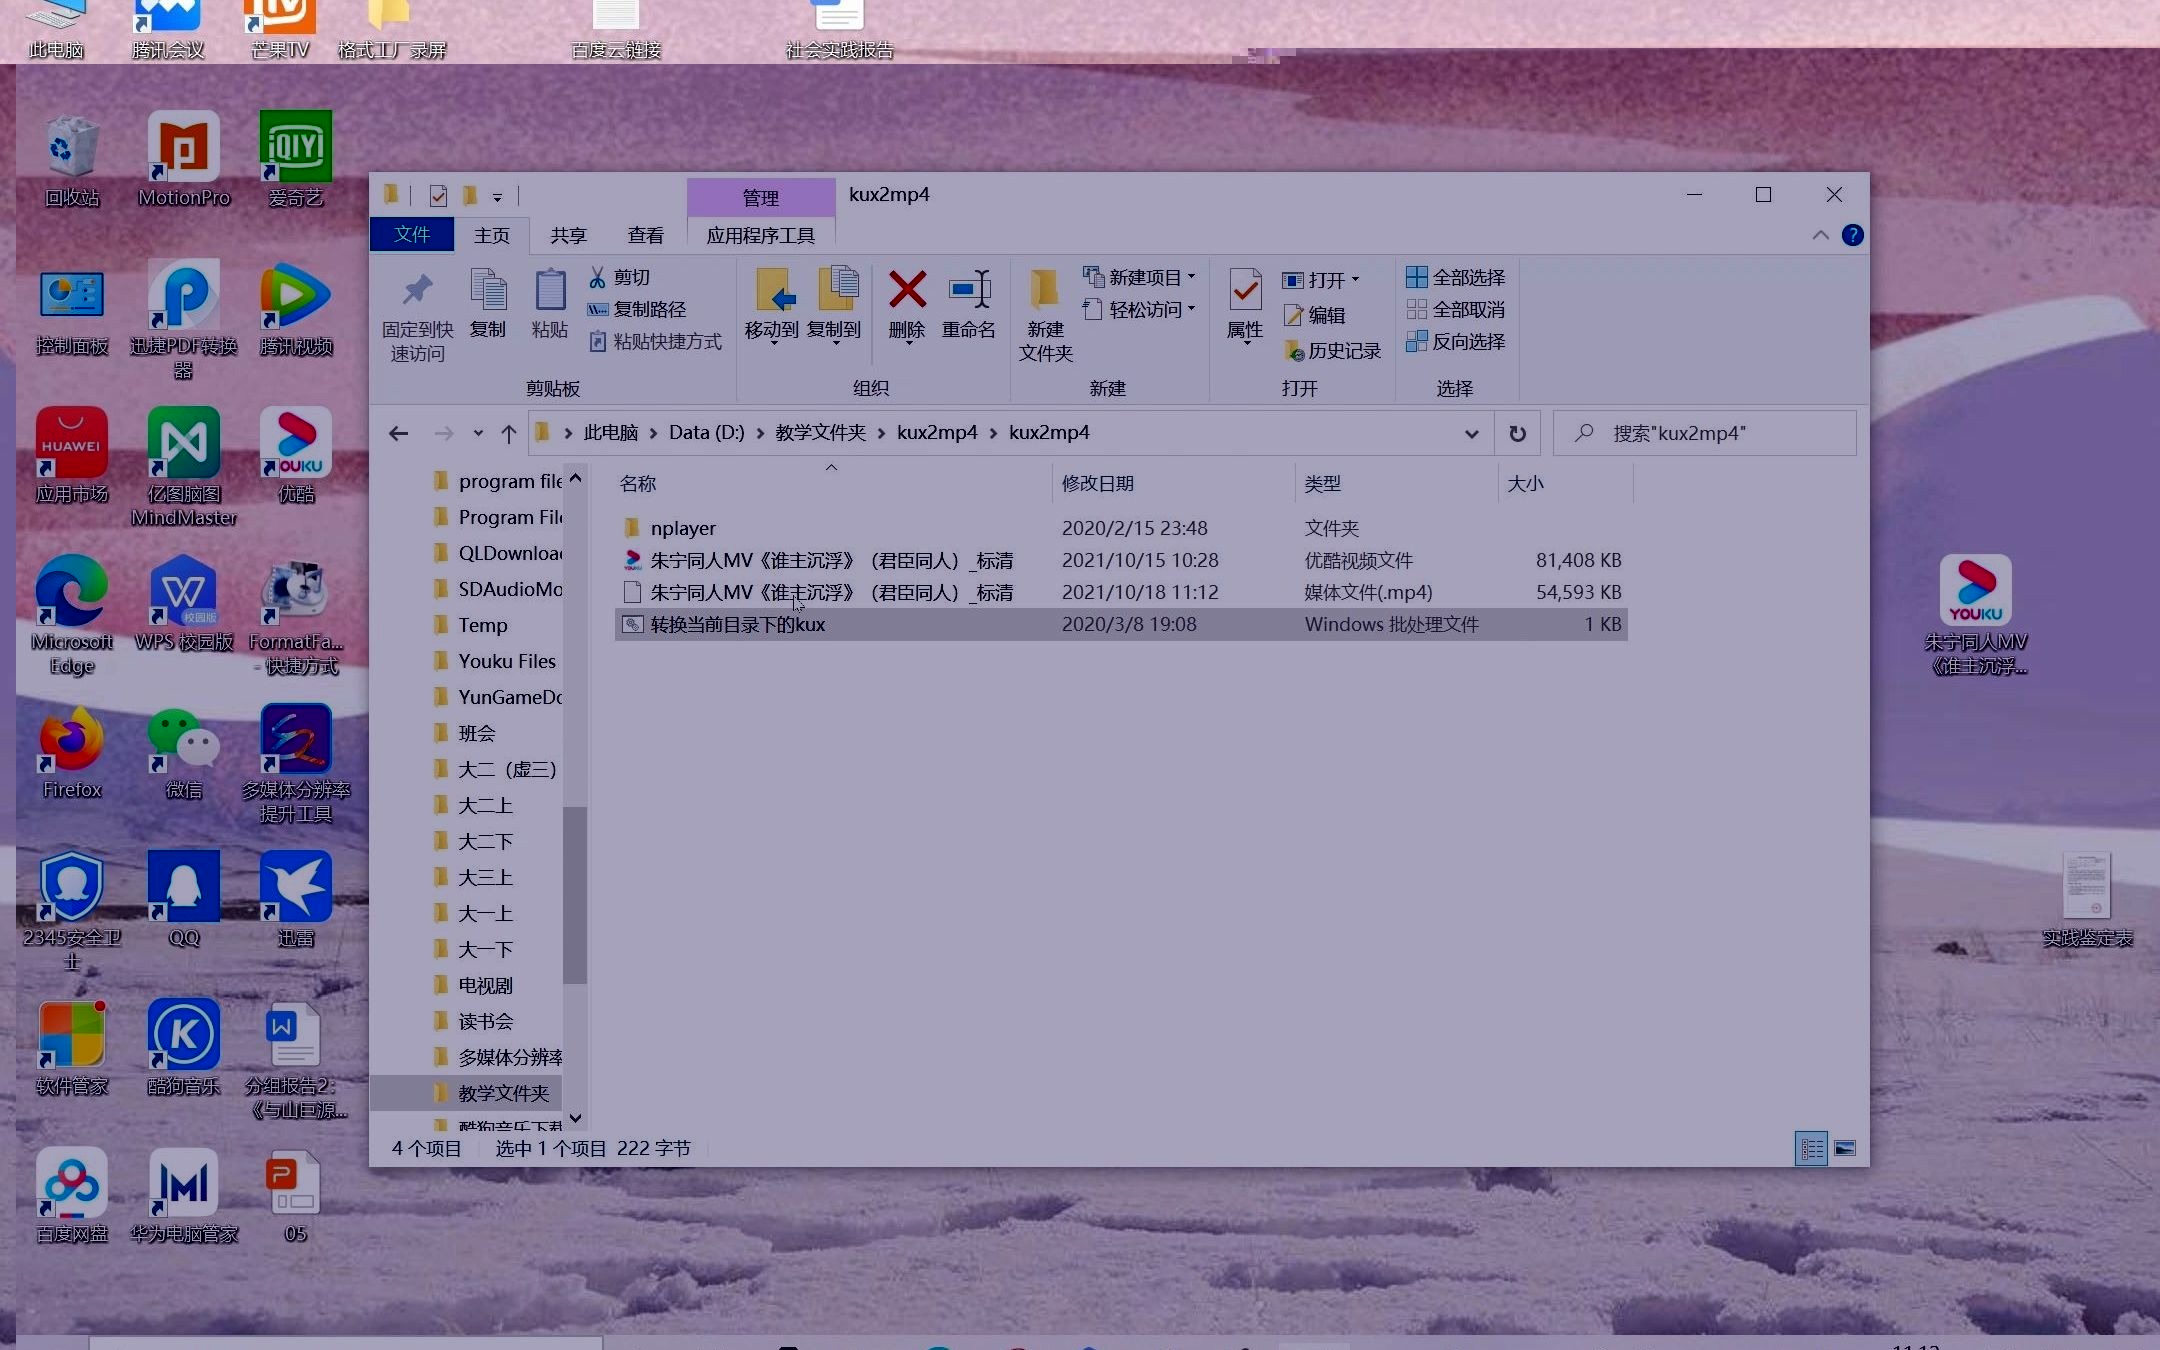
Task: Expand address bar history dropdown
Action: point(1471,433)
